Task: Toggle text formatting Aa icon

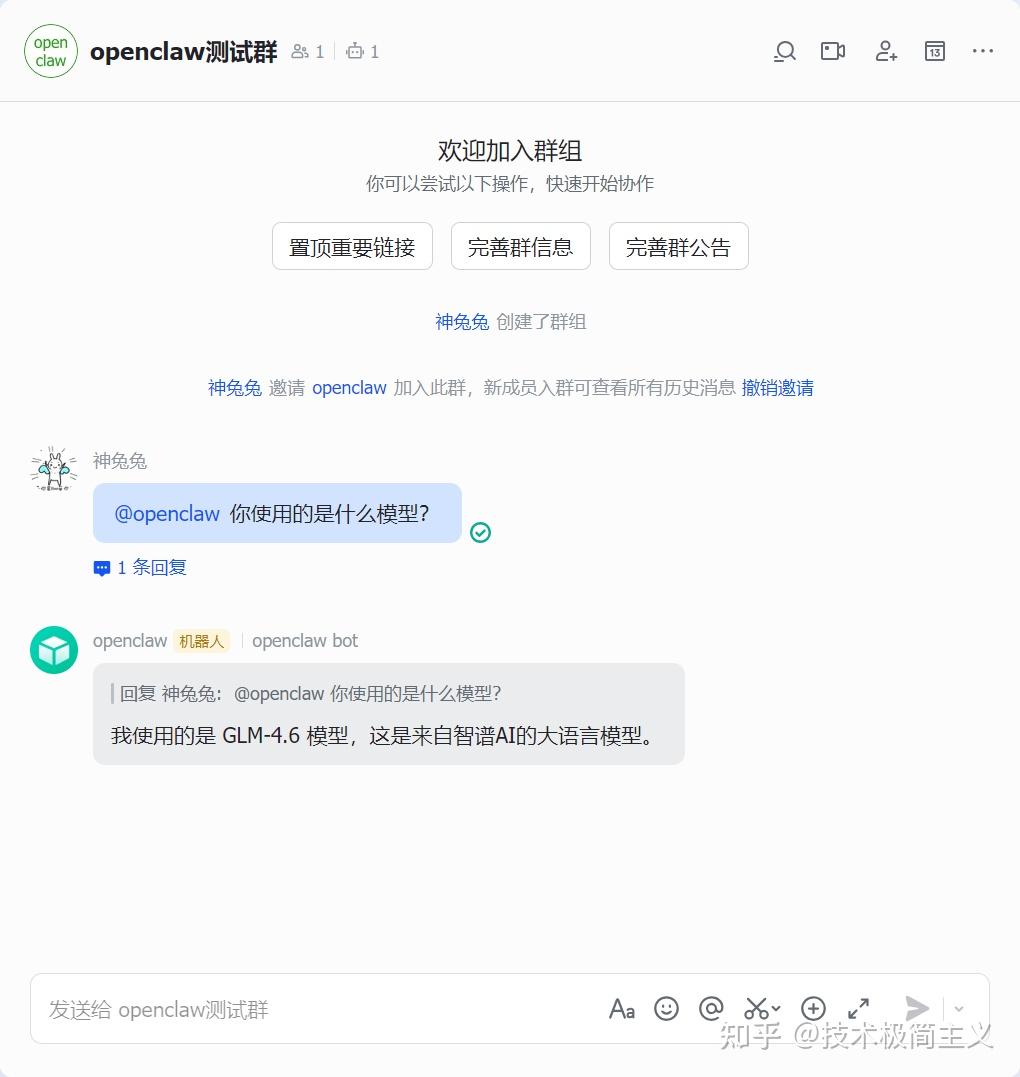Action: click(x=622, y=1008)
